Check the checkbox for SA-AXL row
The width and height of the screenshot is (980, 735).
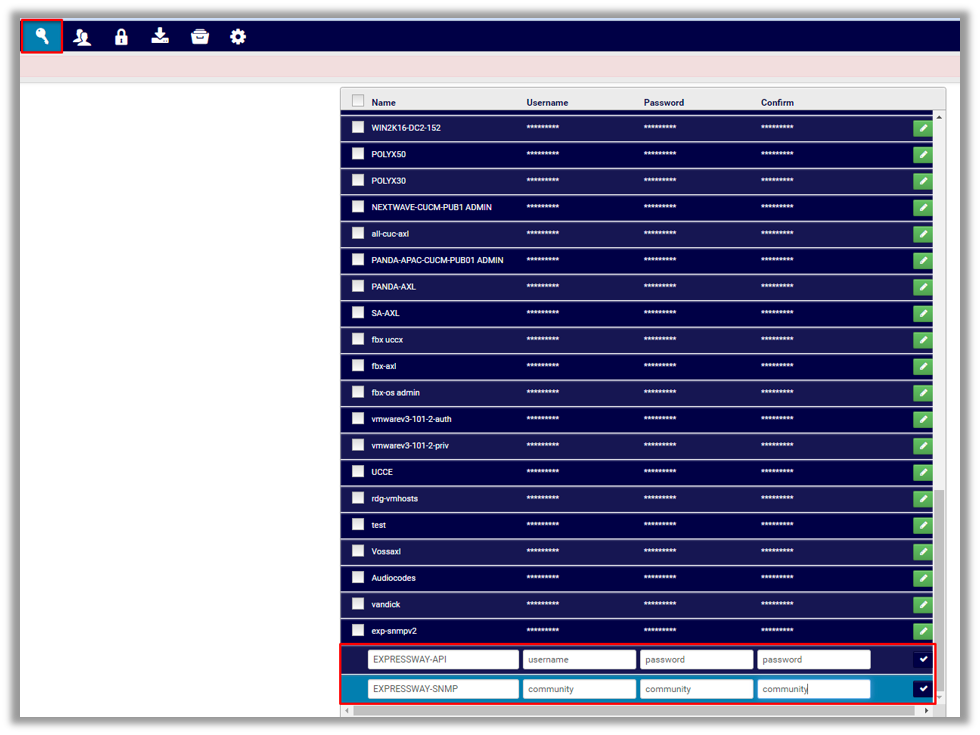point(357,313)
